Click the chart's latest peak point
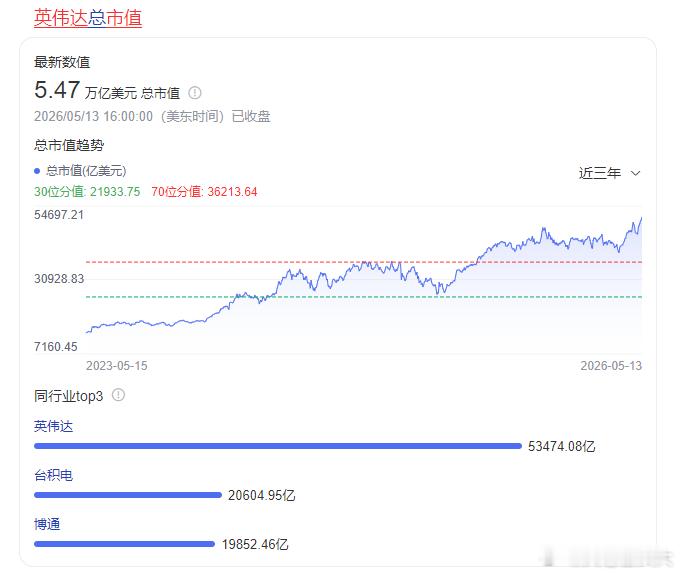Image resolution: width=680 pixels, height=574 pixels. pos(641,218)
